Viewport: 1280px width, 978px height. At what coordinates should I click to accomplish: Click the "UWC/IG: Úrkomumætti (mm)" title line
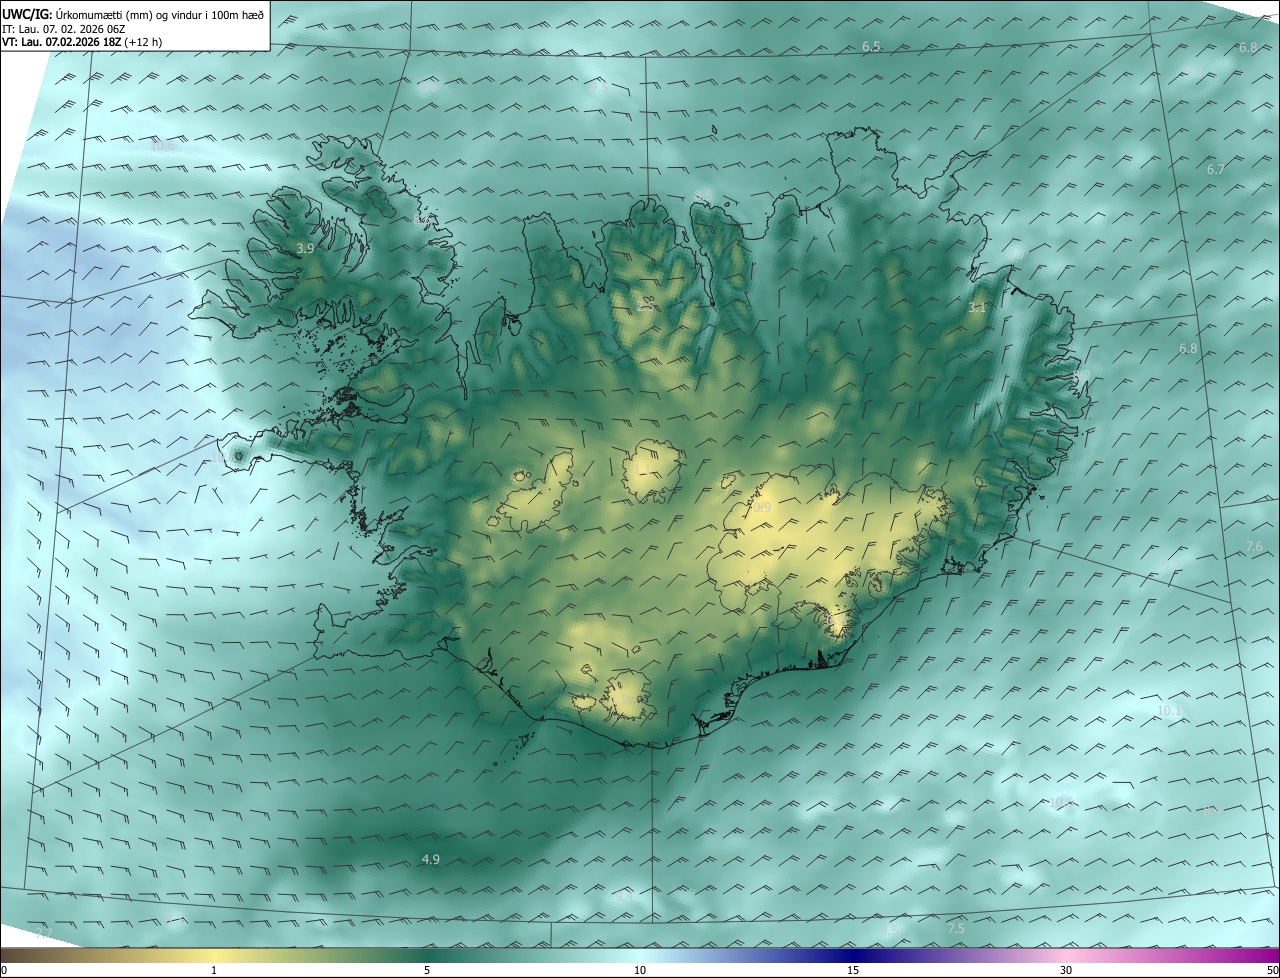tap(133, 15)
